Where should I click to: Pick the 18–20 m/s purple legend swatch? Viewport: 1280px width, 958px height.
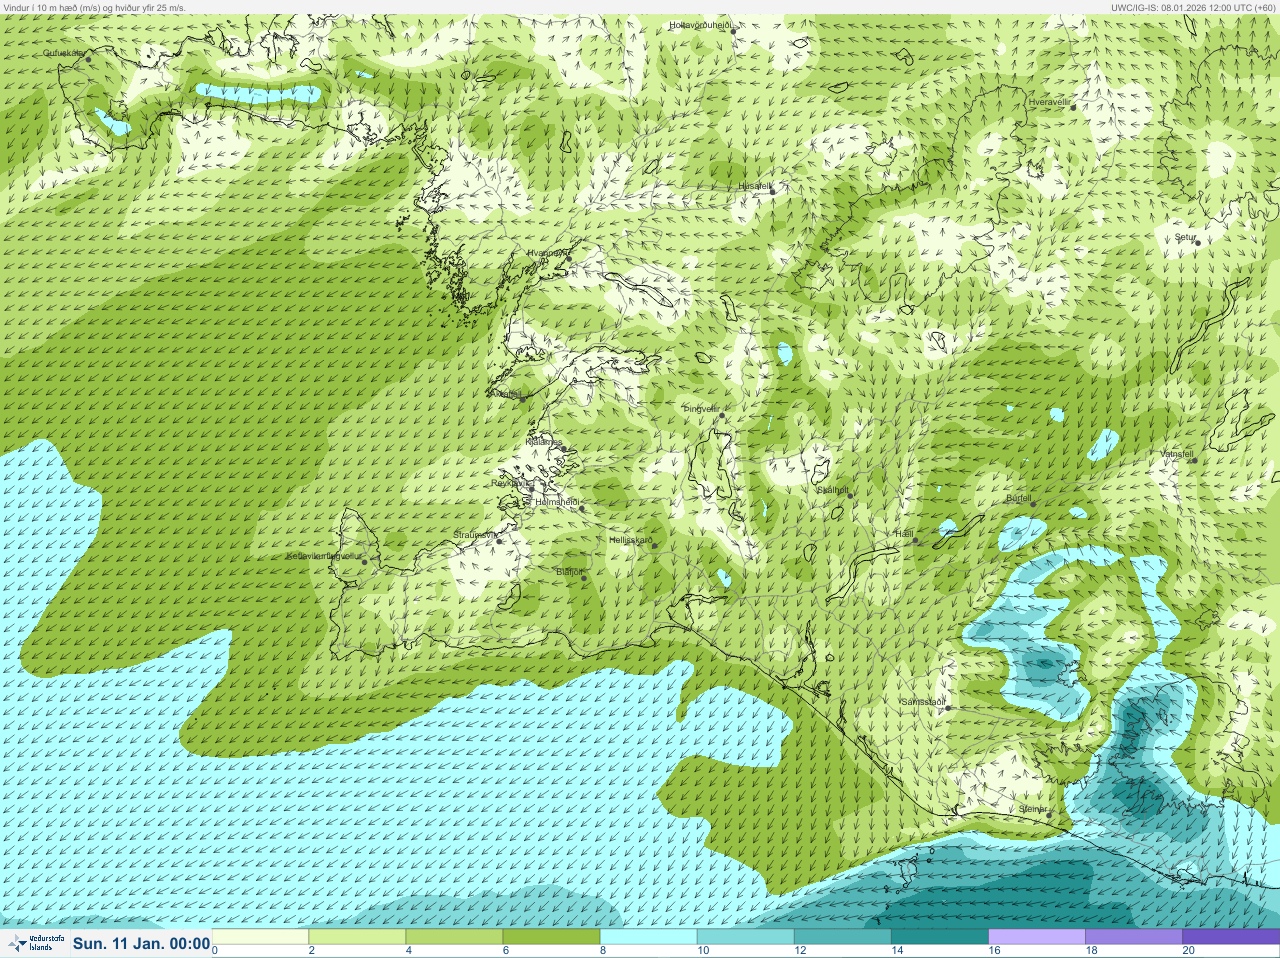1134,937
